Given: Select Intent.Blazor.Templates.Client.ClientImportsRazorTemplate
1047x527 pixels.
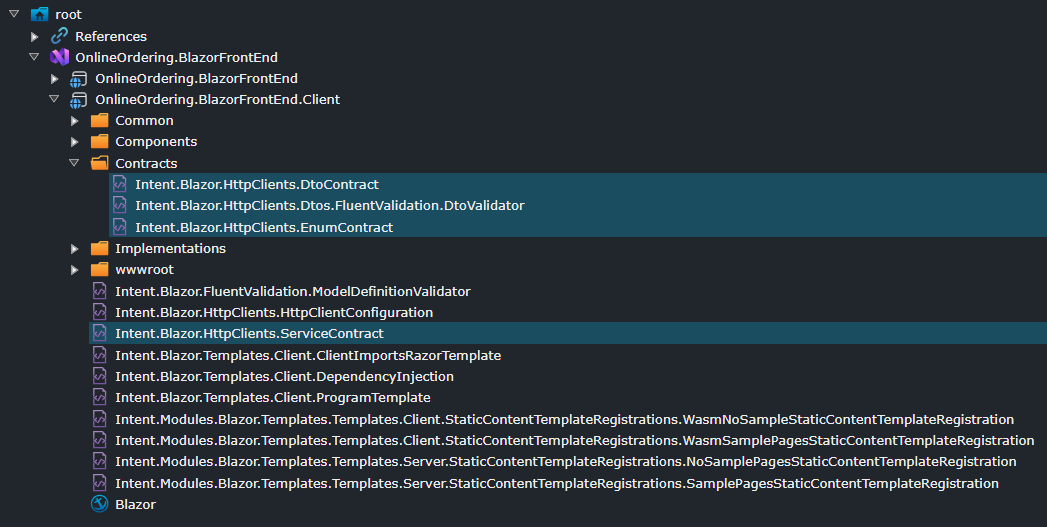Looking at the screenshot, I should (308, 355).
